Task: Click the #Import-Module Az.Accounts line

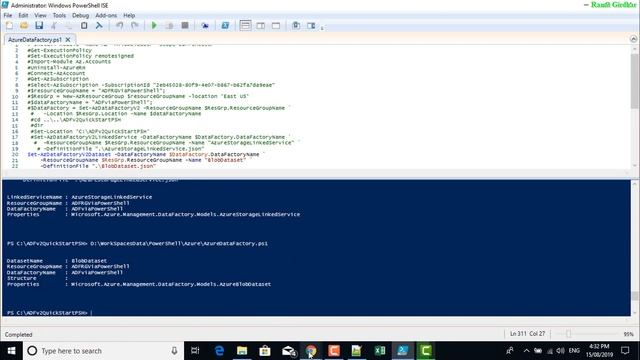Action: coord(69,62)
